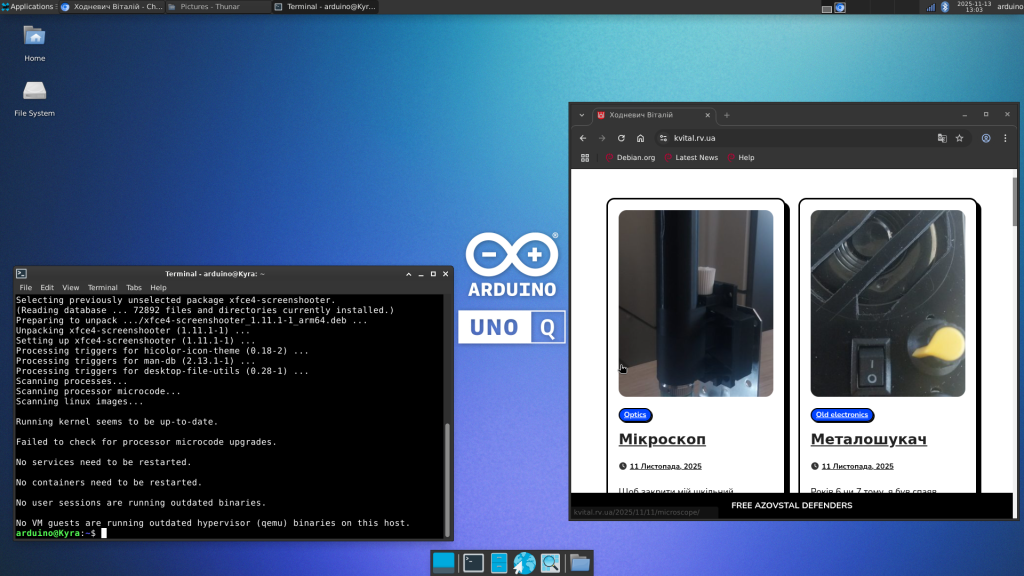Click the Old electronics category tag
Screen dimensions: 1024x576
[842, 415]
